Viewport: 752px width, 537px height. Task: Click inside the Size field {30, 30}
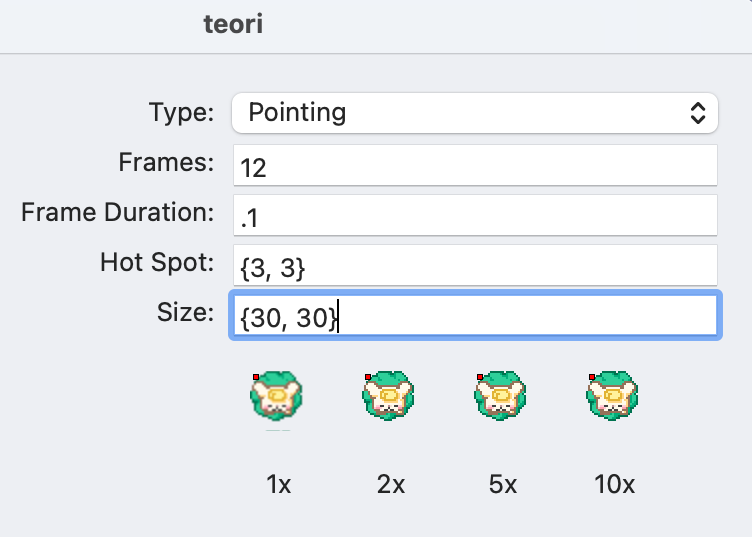click(475, 315)
